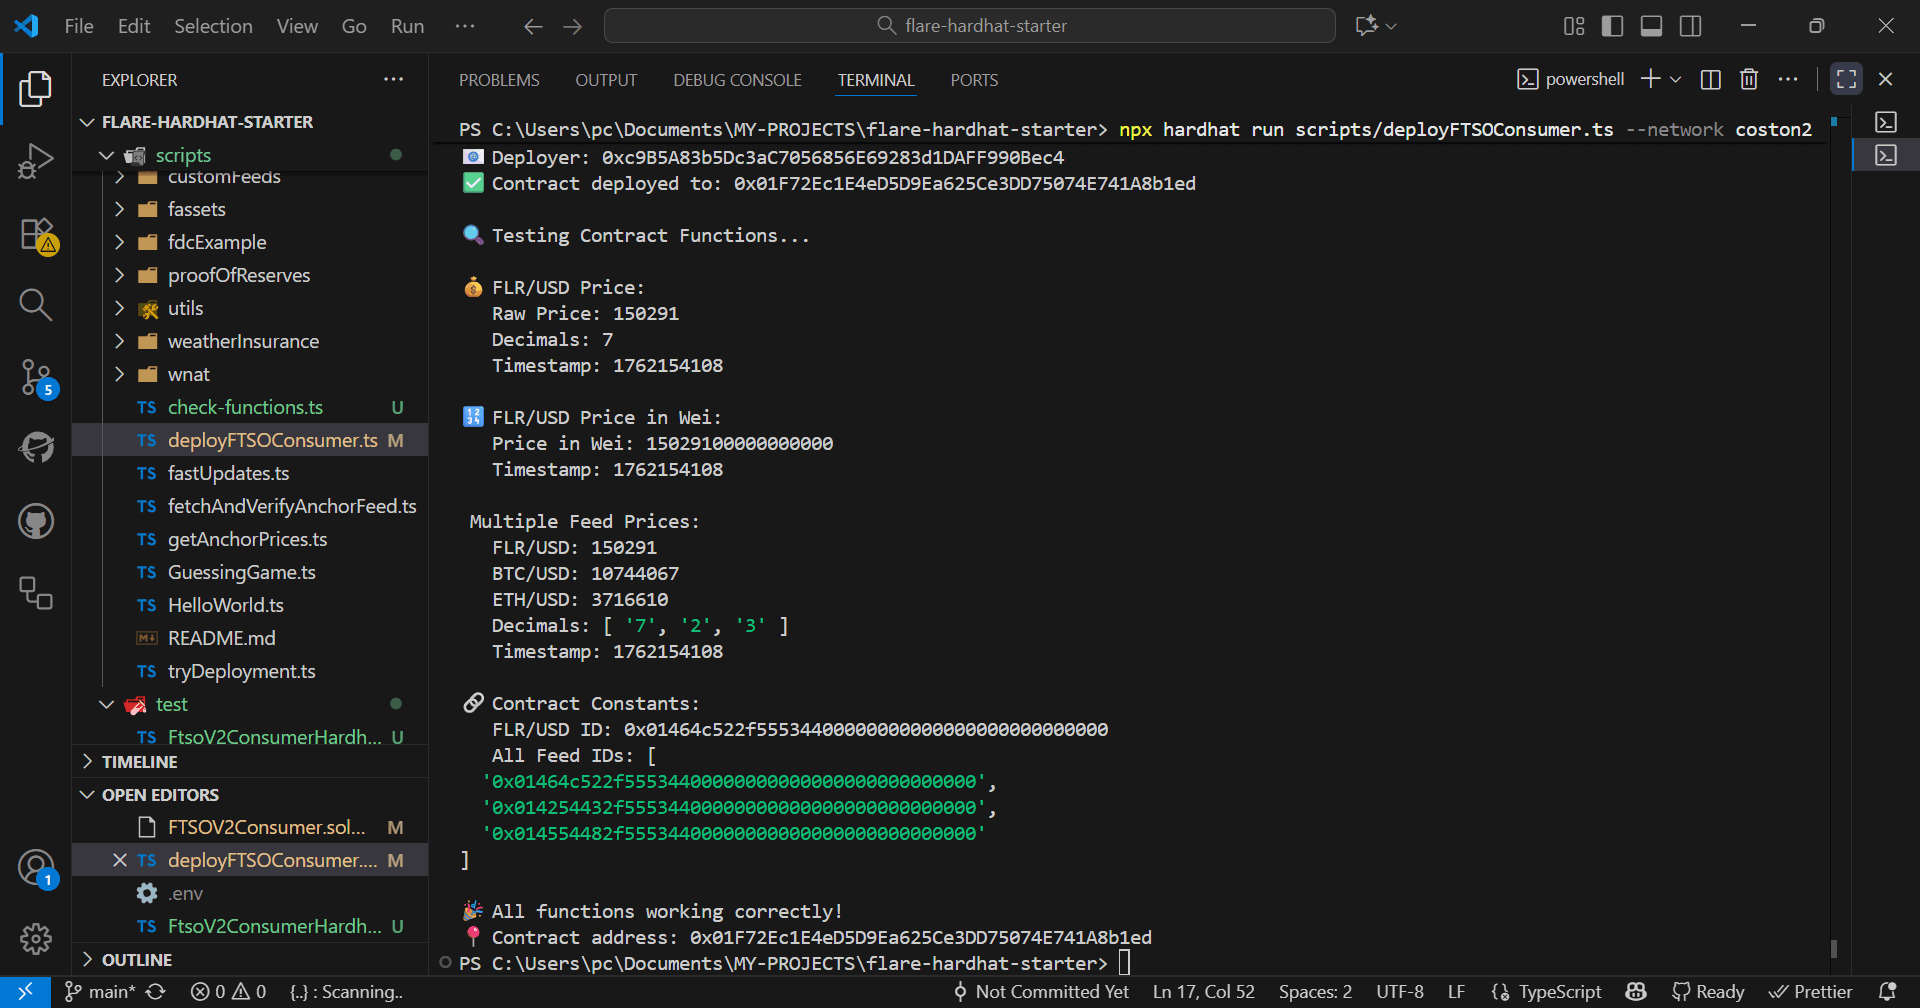Image resolution: width=1920 pixels, height=1008 pixels.
Task: Open the Extensions view
Action: (x=36, y=232)
